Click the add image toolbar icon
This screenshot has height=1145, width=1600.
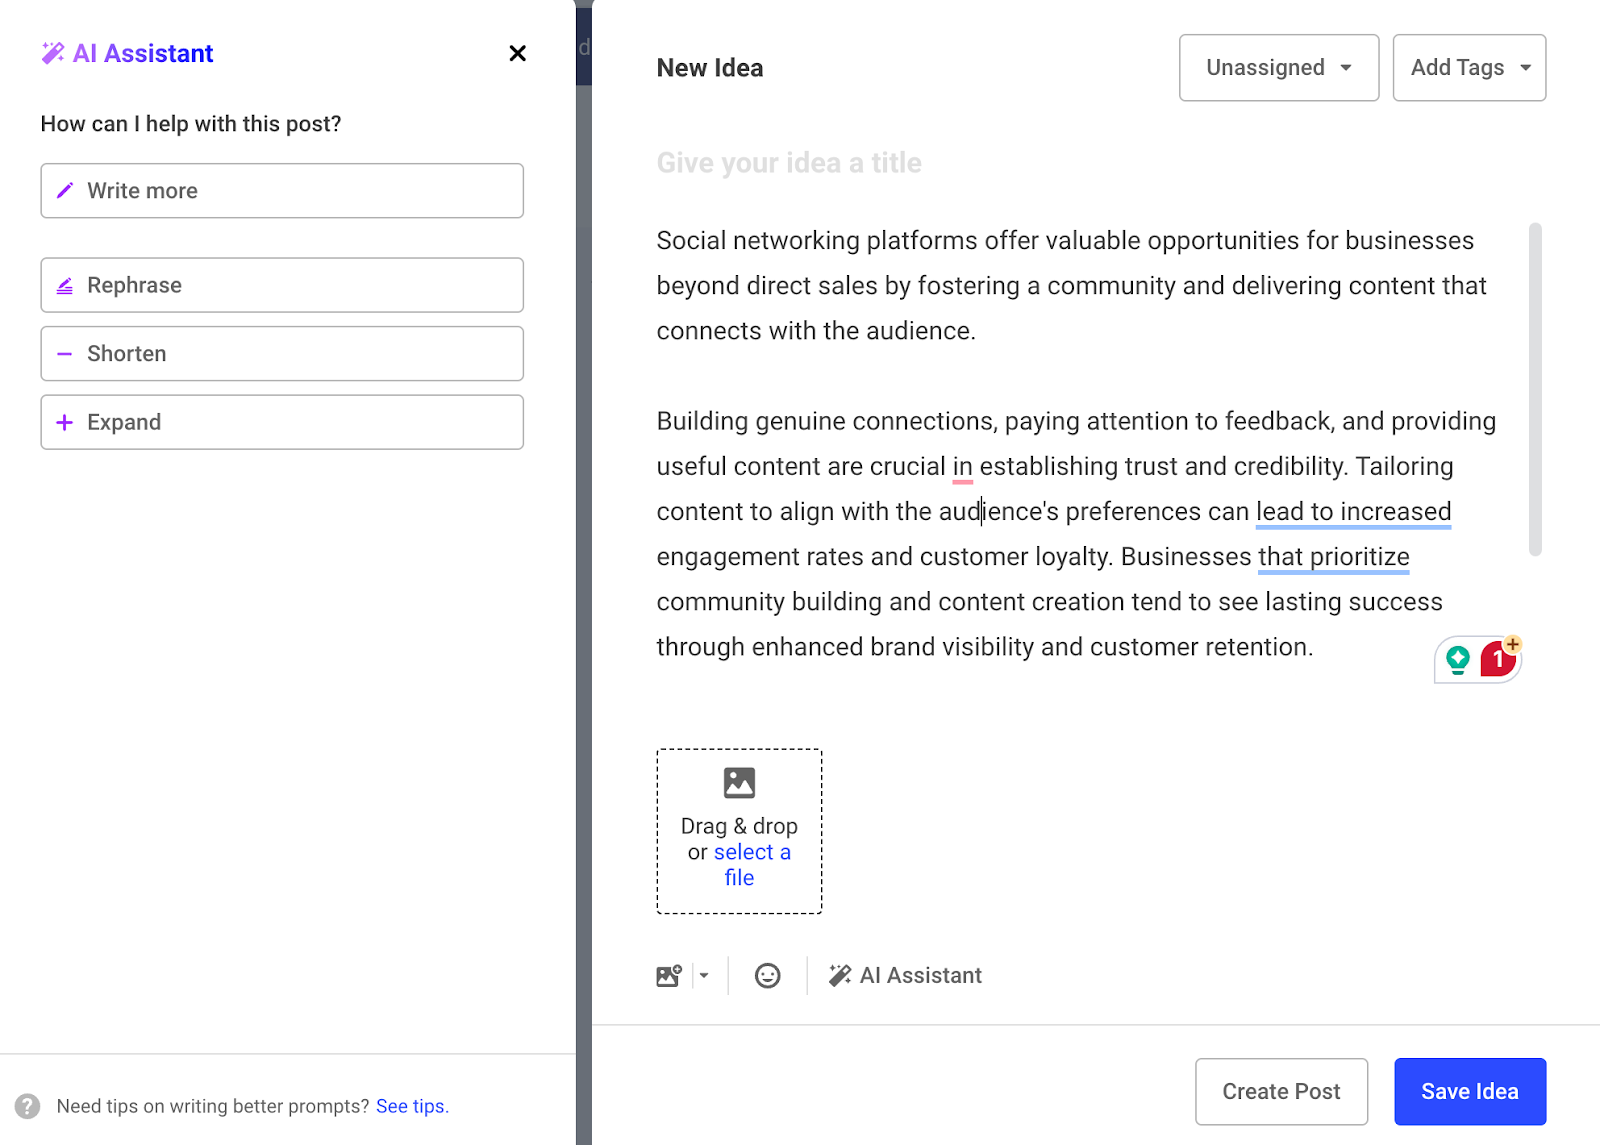668,975
